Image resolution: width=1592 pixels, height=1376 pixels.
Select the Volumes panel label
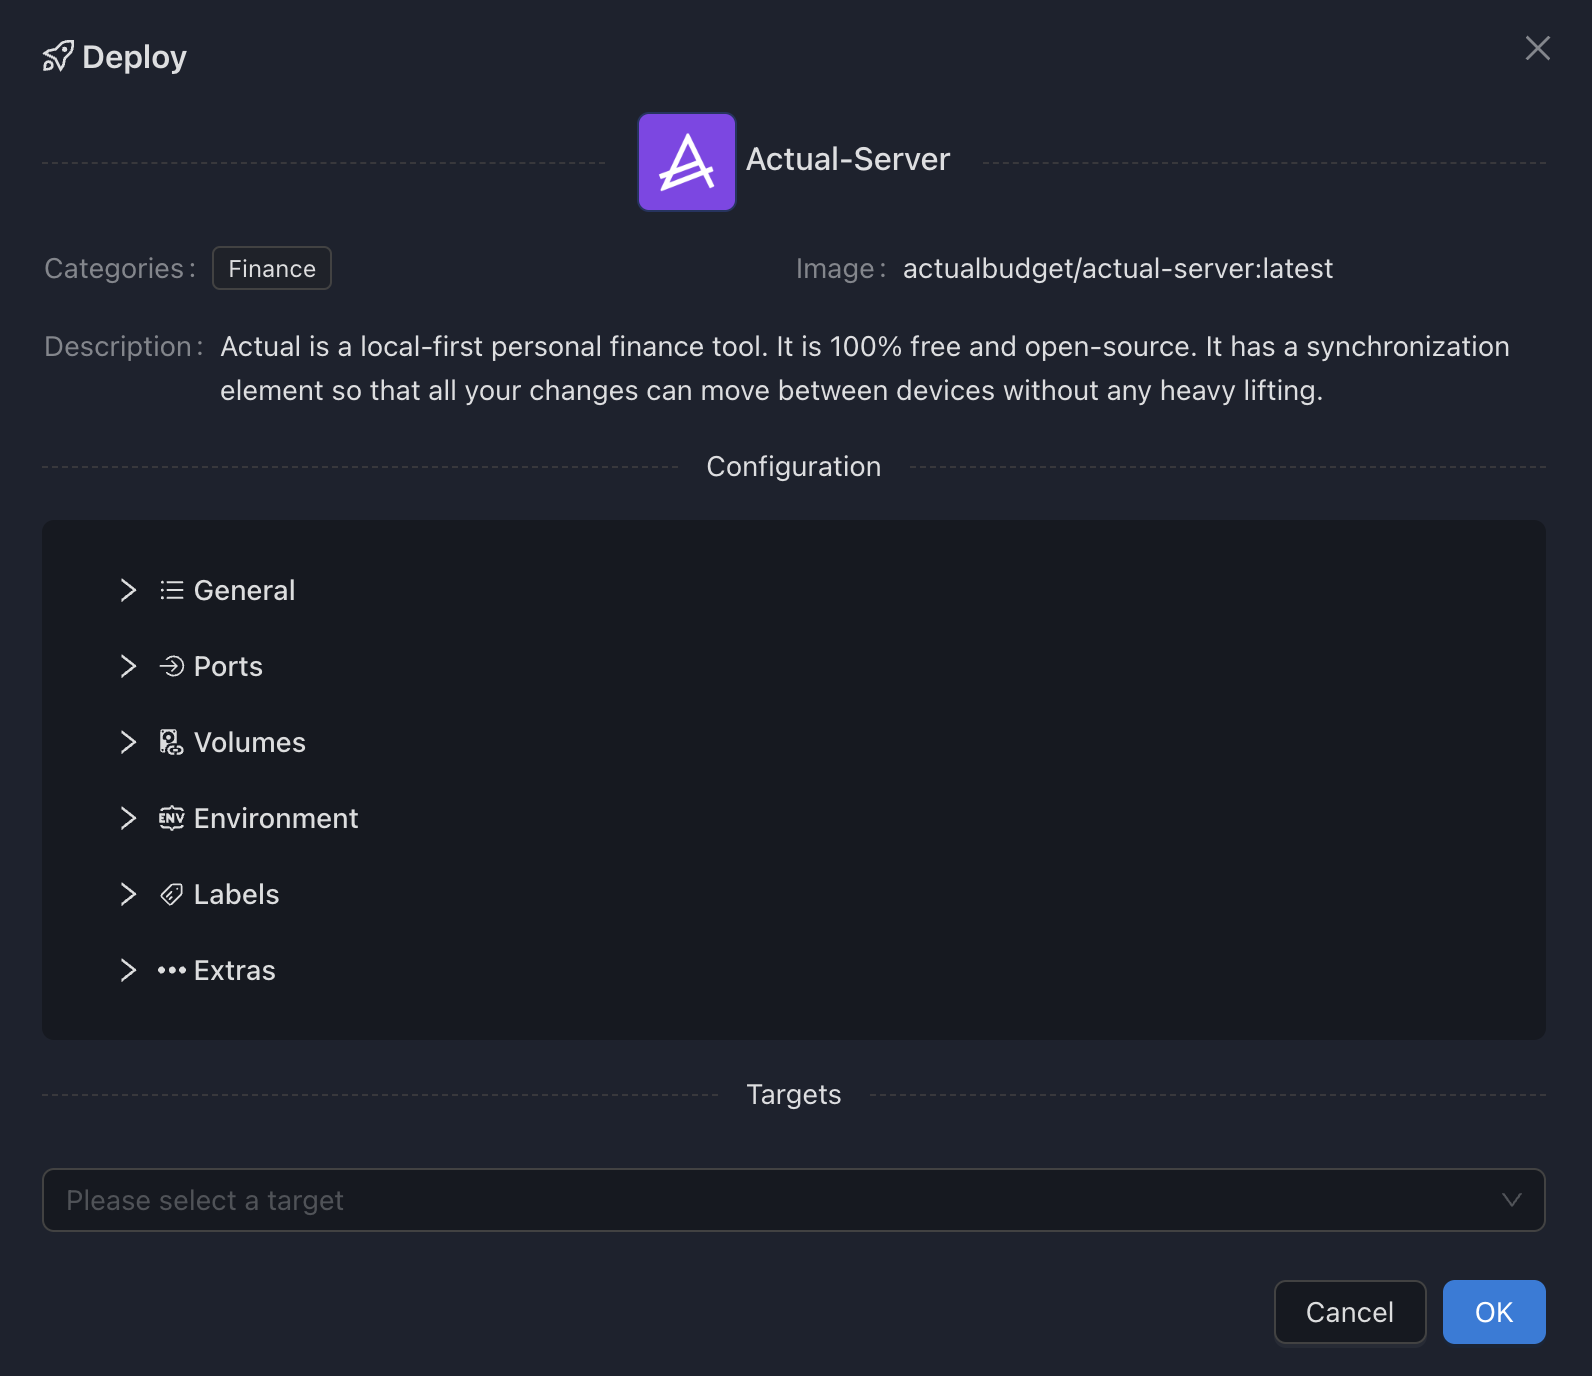[250, 742]
